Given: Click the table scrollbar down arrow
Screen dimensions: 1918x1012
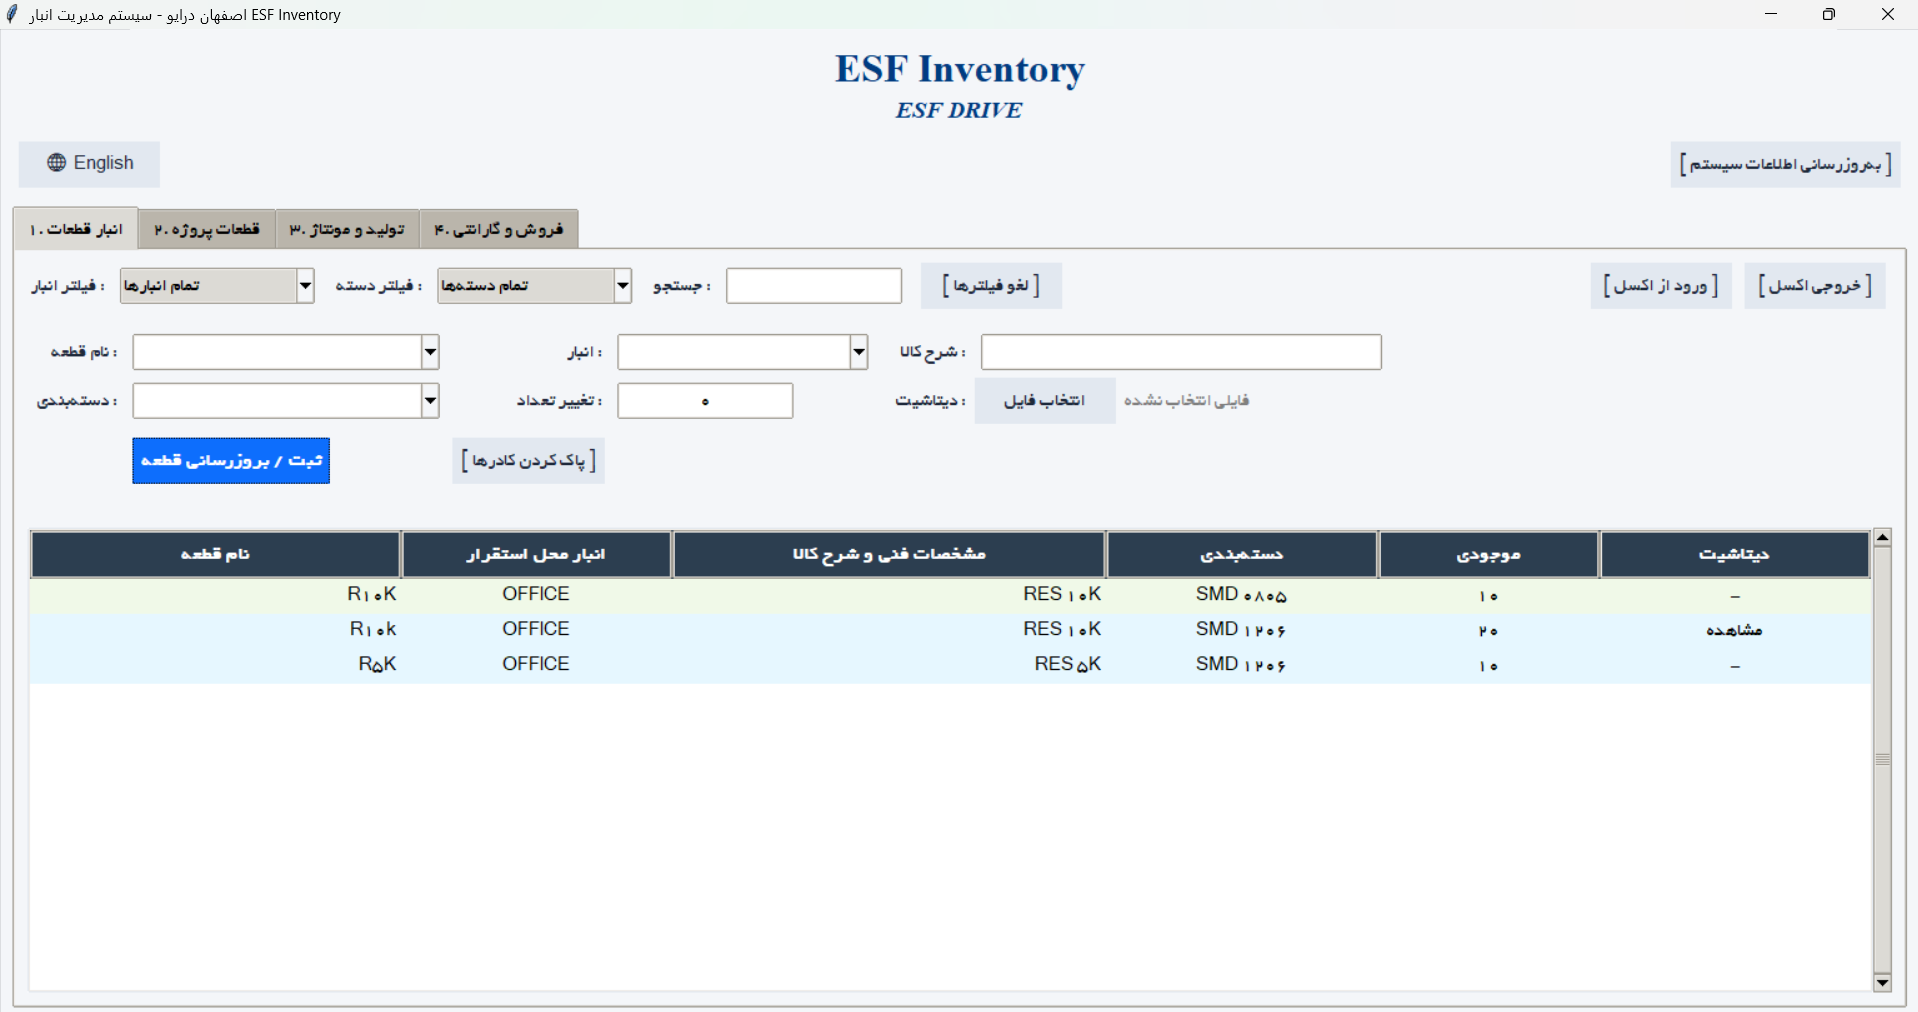Looking at the screenshot, I should coord(1882,983).
